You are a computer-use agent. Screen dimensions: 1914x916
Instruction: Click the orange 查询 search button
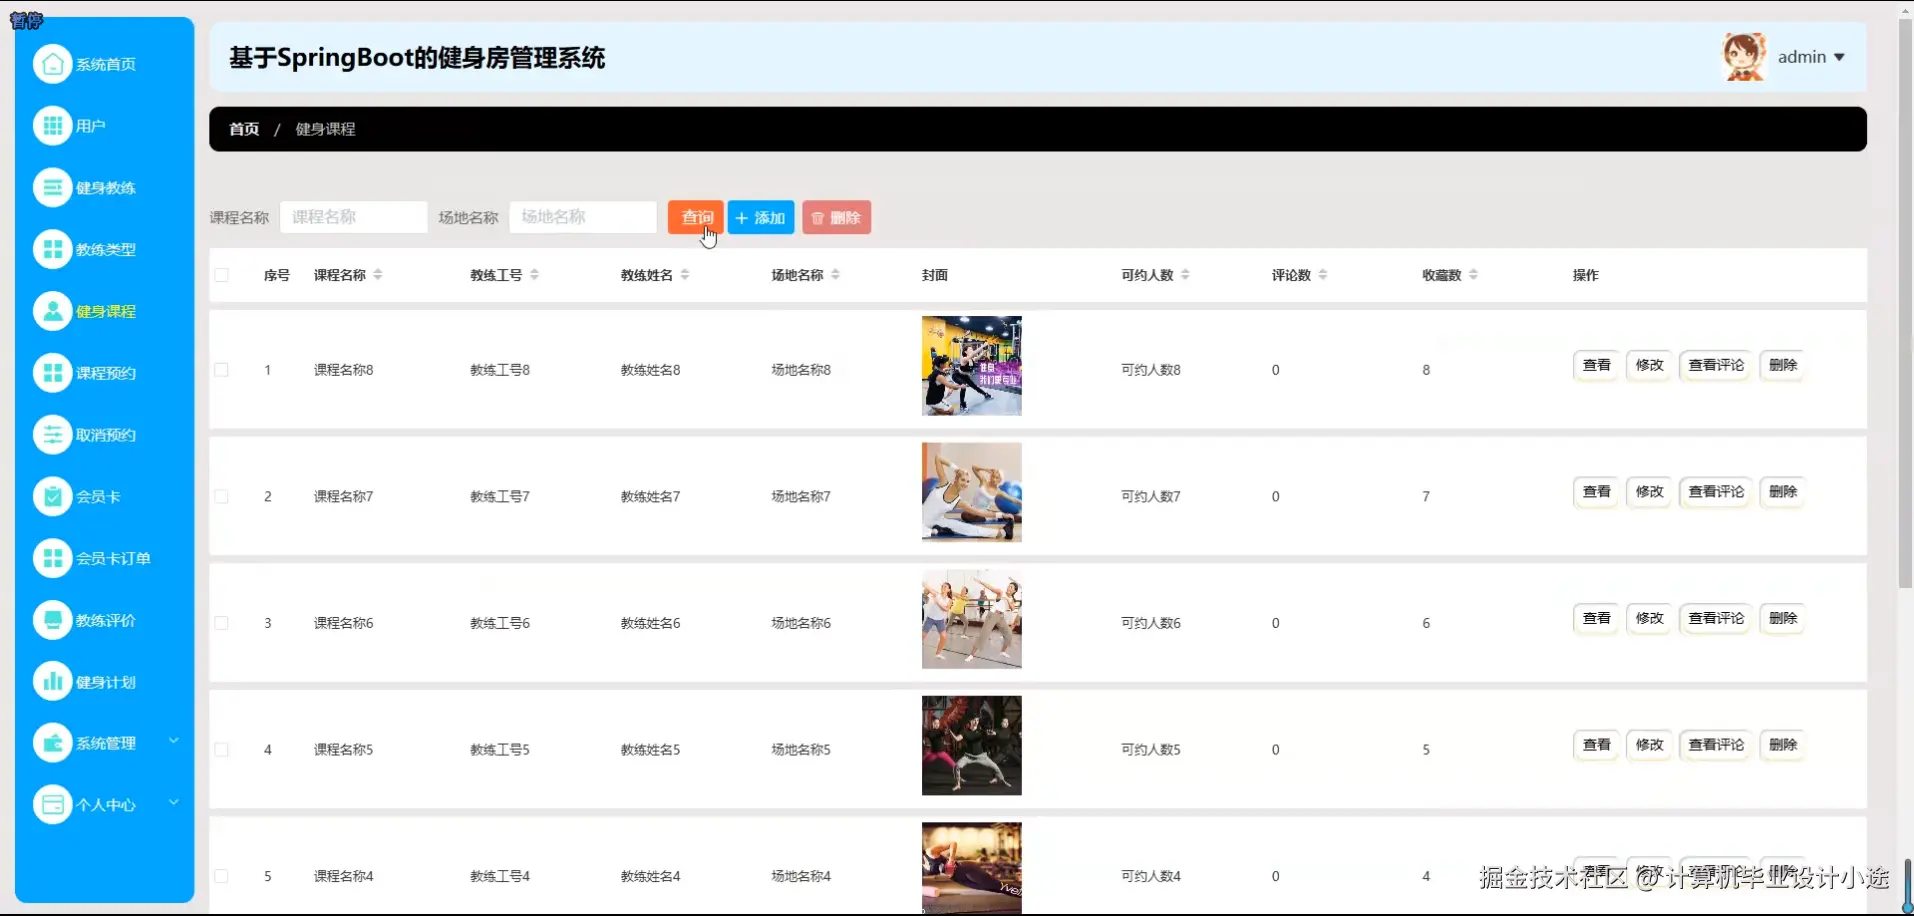click(x=696, y=217)
